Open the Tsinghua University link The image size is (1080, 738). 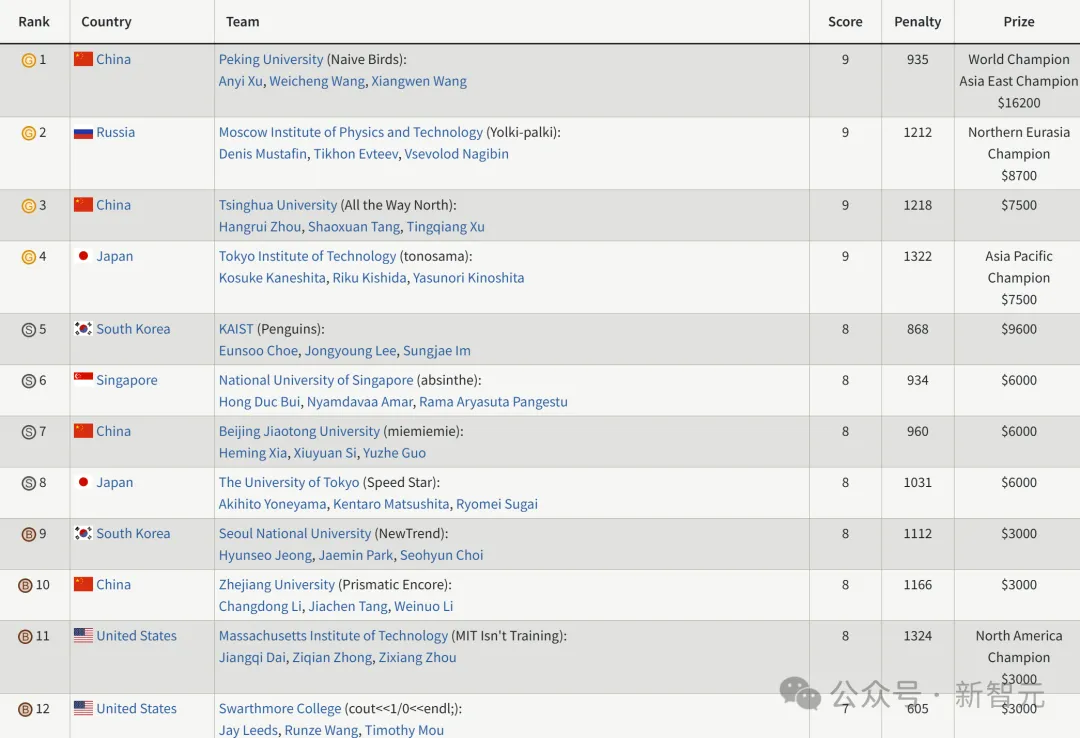pyautogui.click(x=278, y=205)
